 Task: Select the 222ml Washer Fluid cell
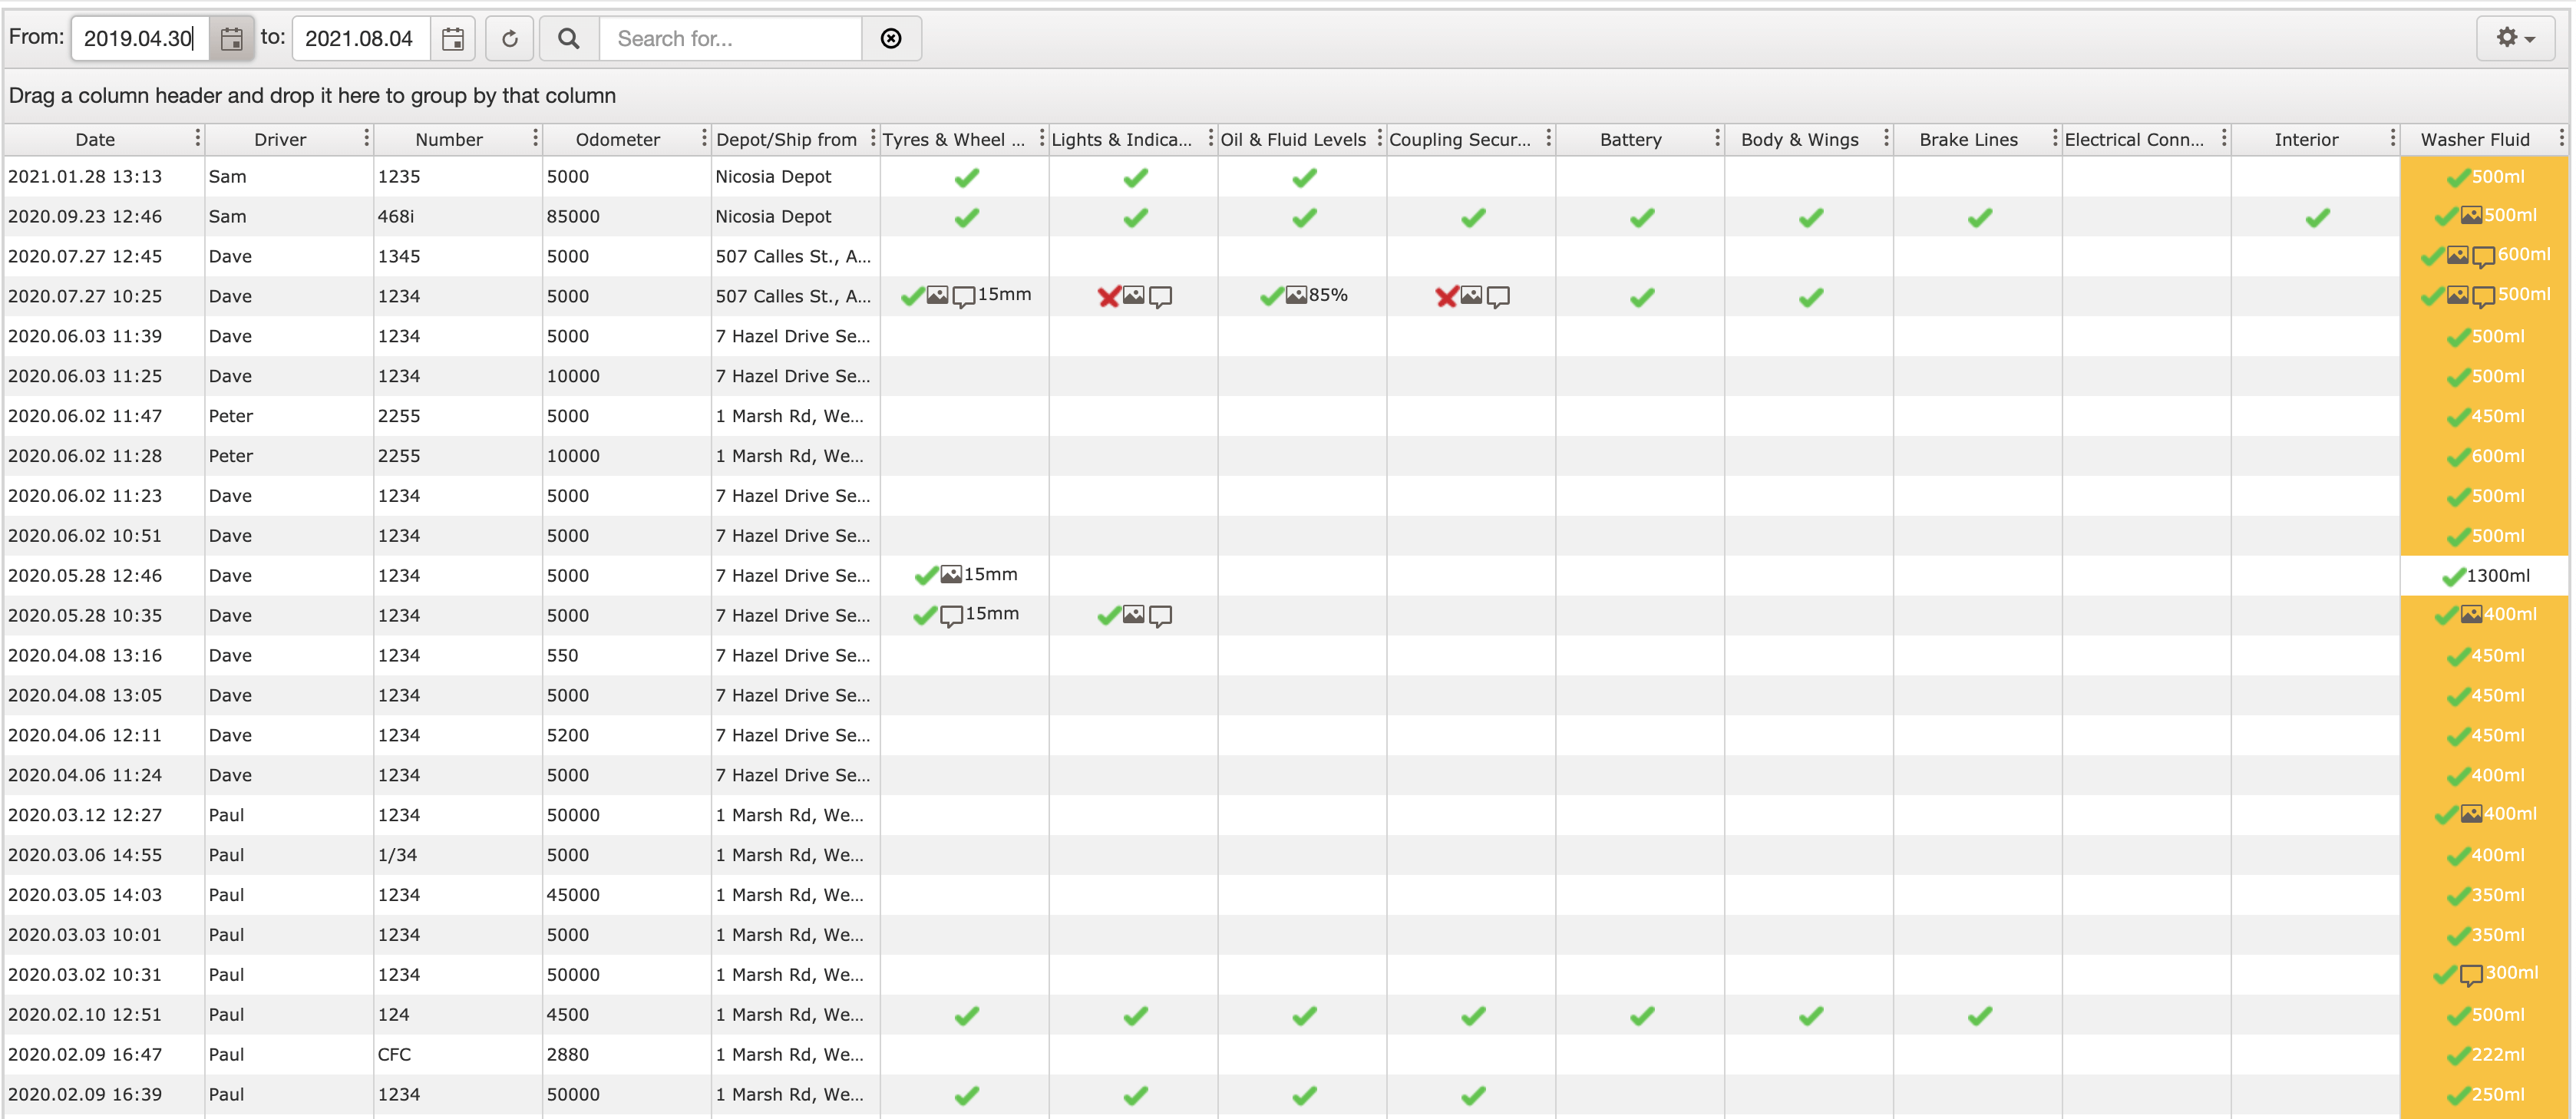[2484, 1055]
